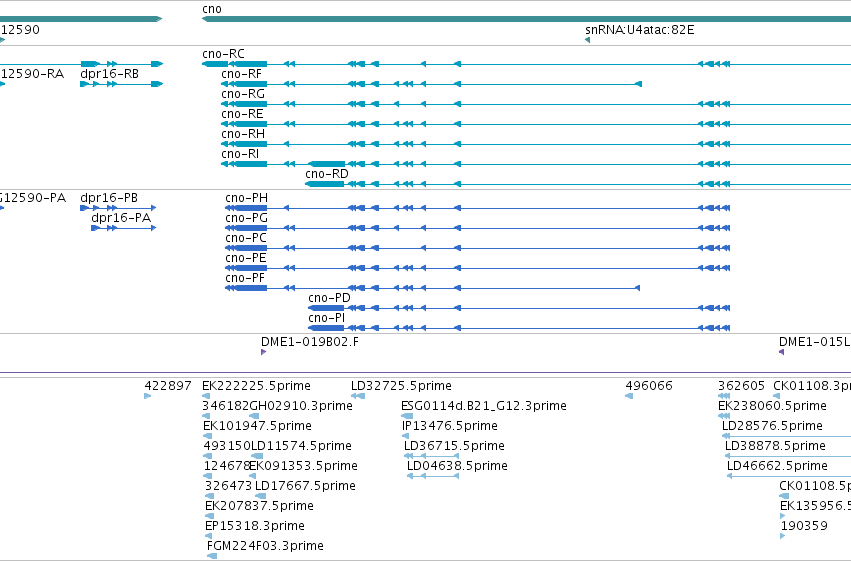Select LD17667.5prime EST label

coord(305,487)
